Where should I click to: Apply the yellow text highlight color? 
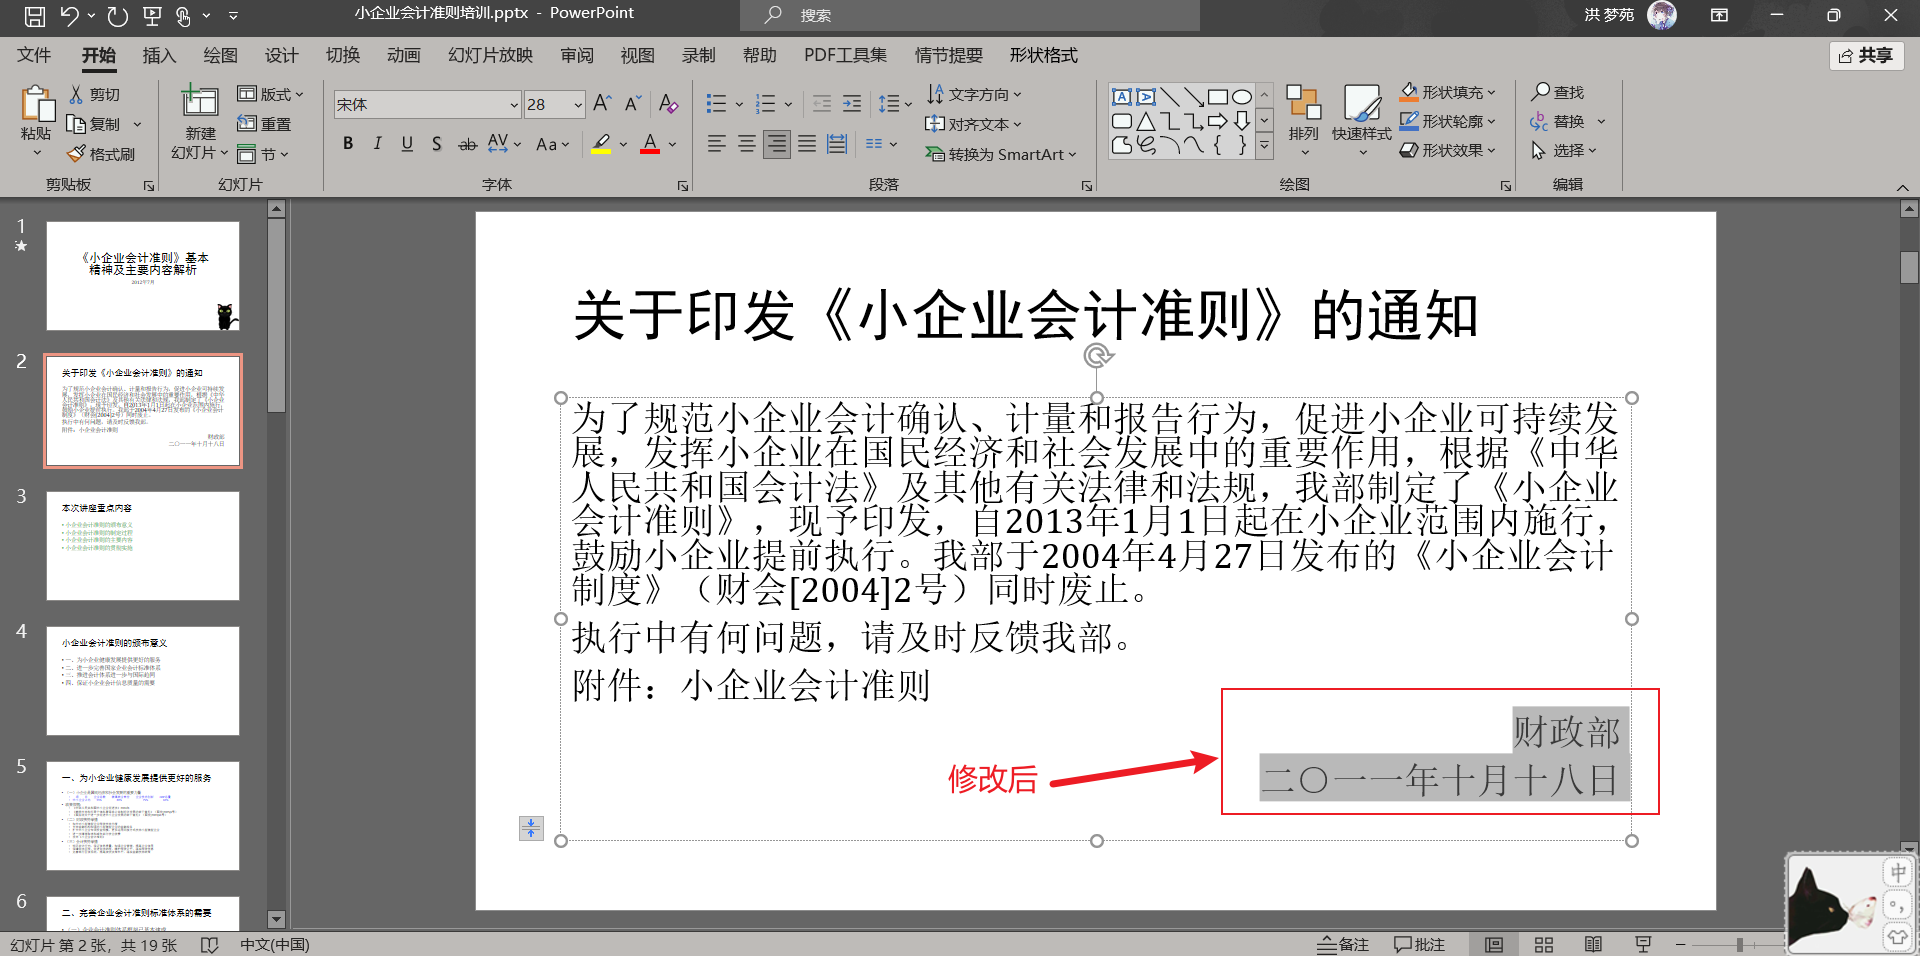[x=601, y=144]
